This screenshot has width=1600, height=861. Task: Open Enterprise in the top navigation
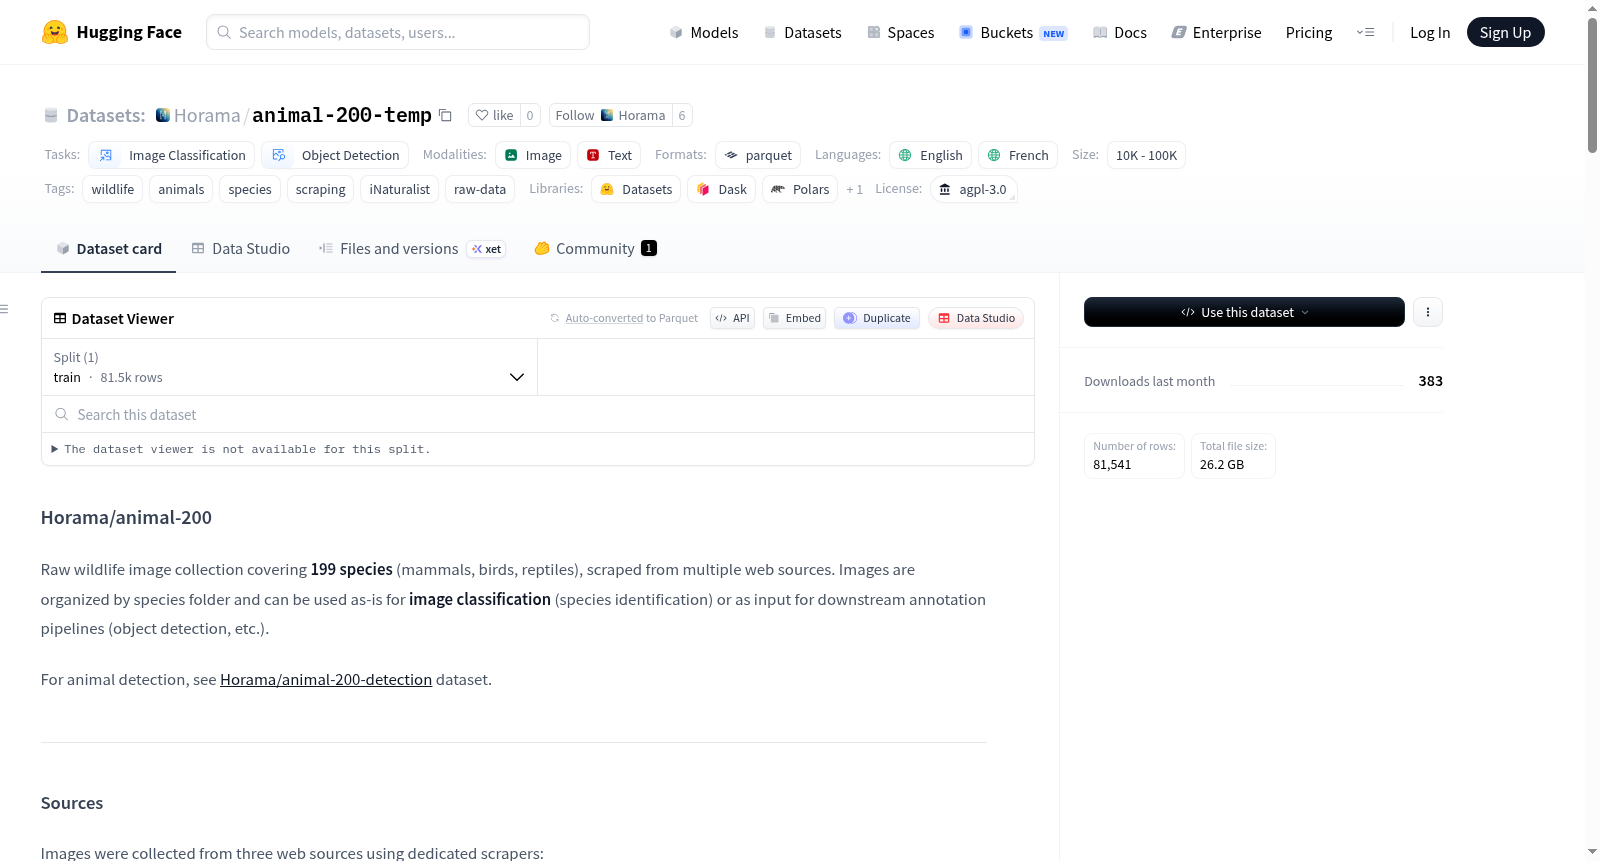[1216, 32]
